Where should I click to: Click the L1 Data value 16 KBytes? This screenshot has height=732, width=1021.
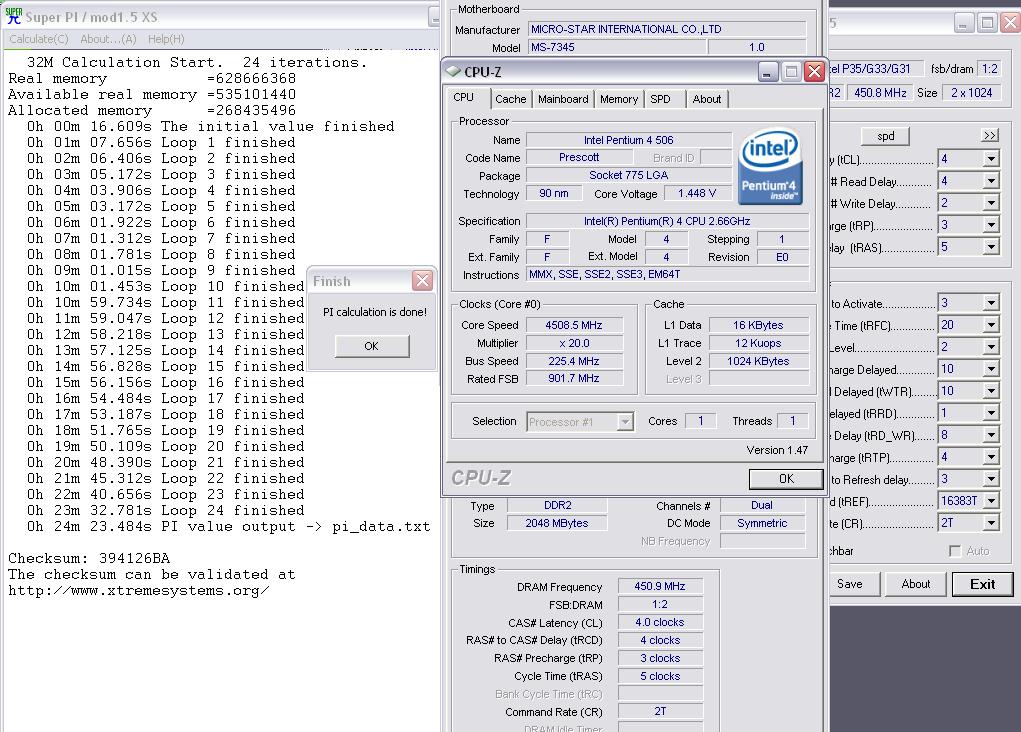[758, 325]
